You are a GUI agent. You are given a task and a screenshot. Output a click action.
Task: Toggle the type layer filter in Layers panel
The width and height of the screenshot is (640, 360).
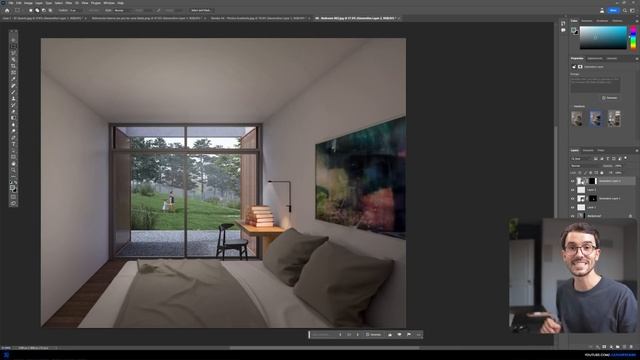608,158
